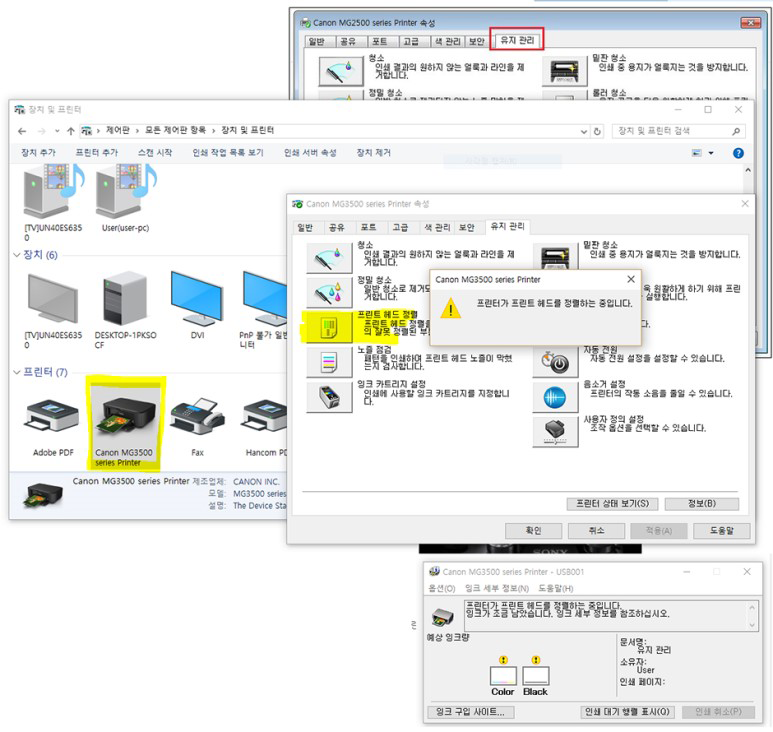Click 장치 제거 toolbar item
The image size is (773, 732).
pyautogui.click(x=374, y=152)
